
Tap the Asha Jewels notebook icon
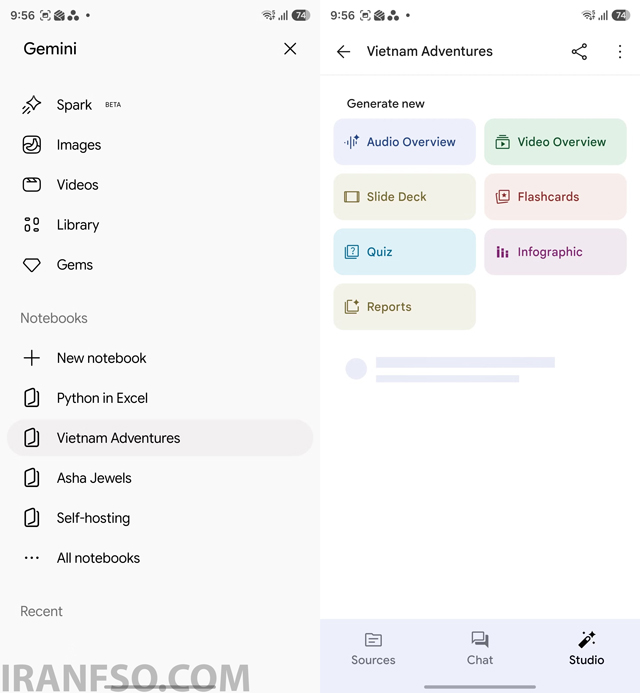[x=31, y=478]
